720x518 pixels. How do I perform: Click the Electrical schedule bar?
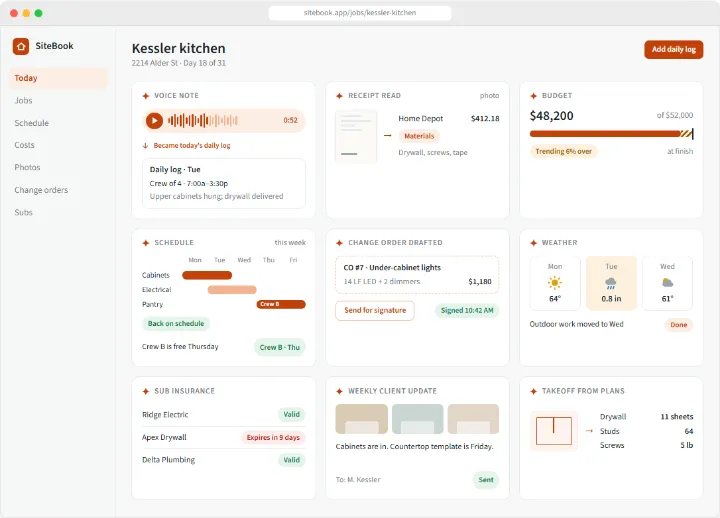click(x=232, y=290)
